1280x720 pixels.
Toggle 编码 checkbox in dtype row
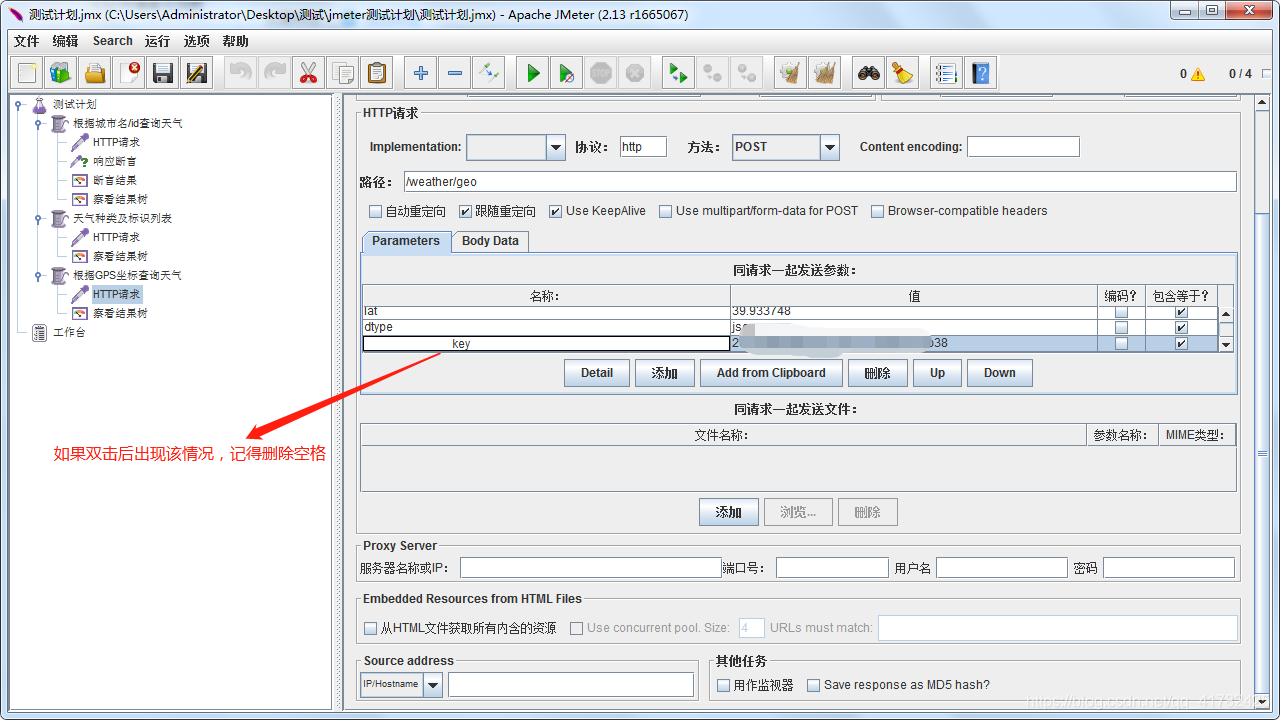click(1121, 327)
